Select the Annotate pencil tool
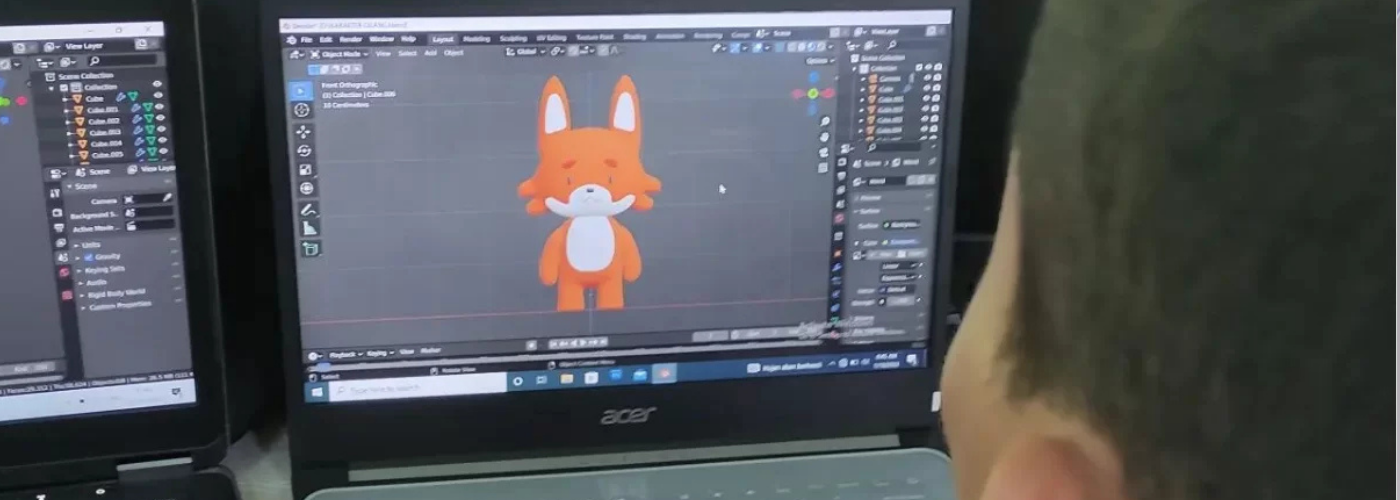 tap(308, 210)
